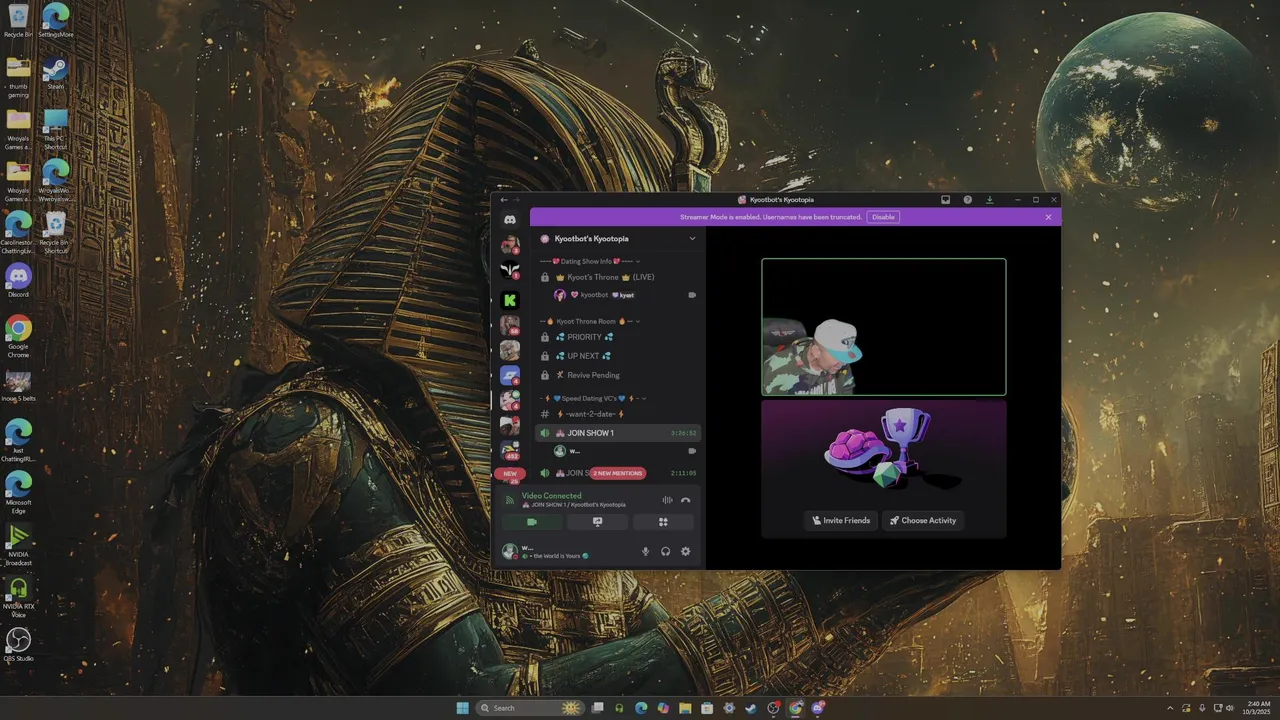Open Microsoft Edge desktop icon

pyautogui.click(x=18, y=493)
